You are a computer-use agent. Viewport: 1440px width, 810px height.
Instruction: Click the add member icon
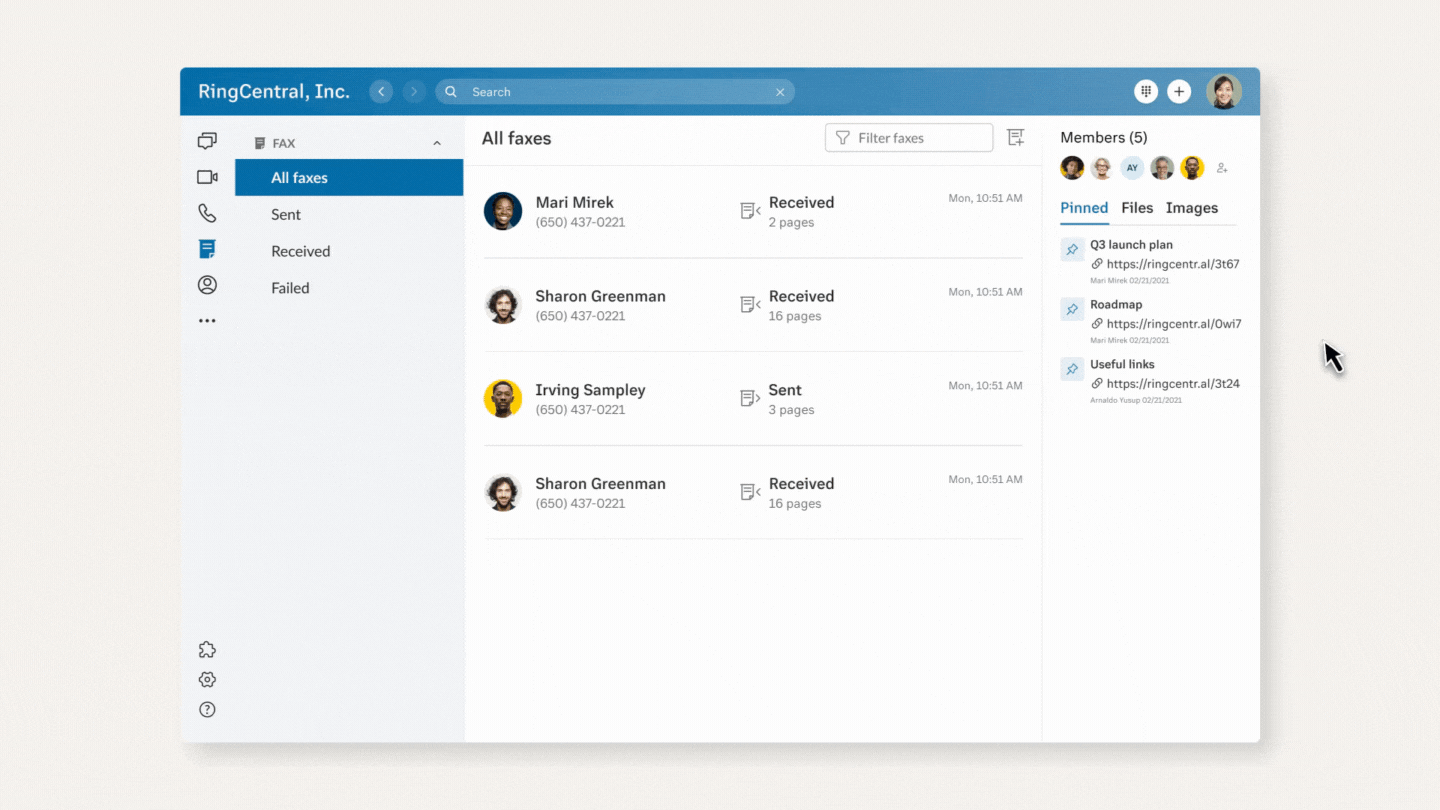[1222, 168]
